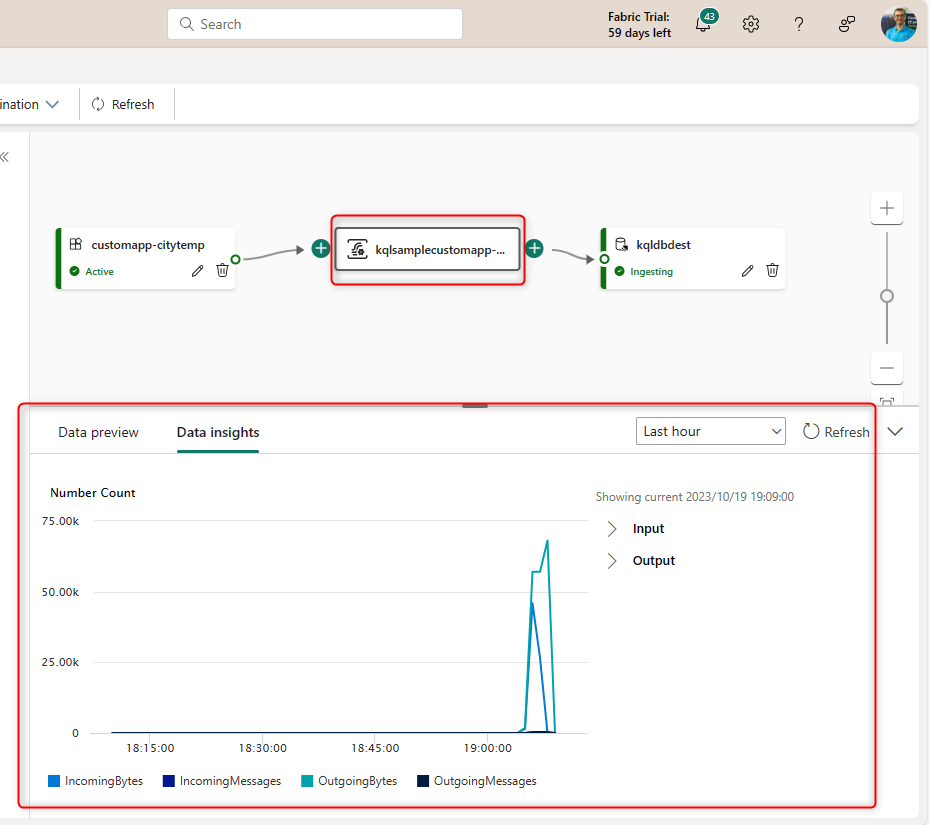The height and width of the screenshot is (825, 930).
Task: Click the Search input field
Action: pos(315,24)
